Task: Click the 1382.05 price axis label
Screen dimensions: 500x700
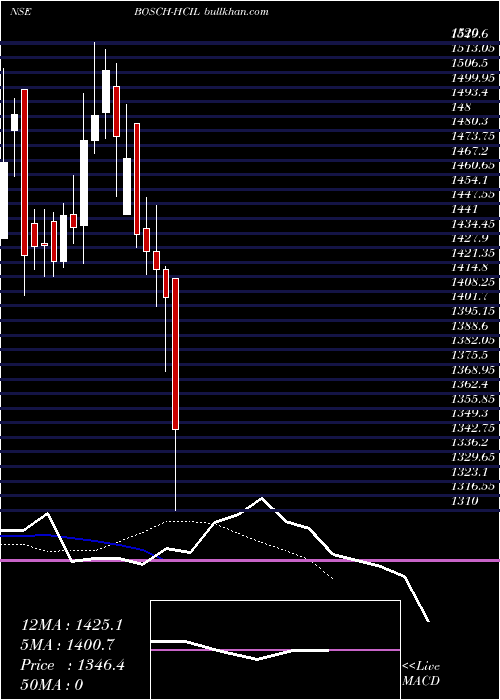Action: pyautogui.click(x=473, y=340)
